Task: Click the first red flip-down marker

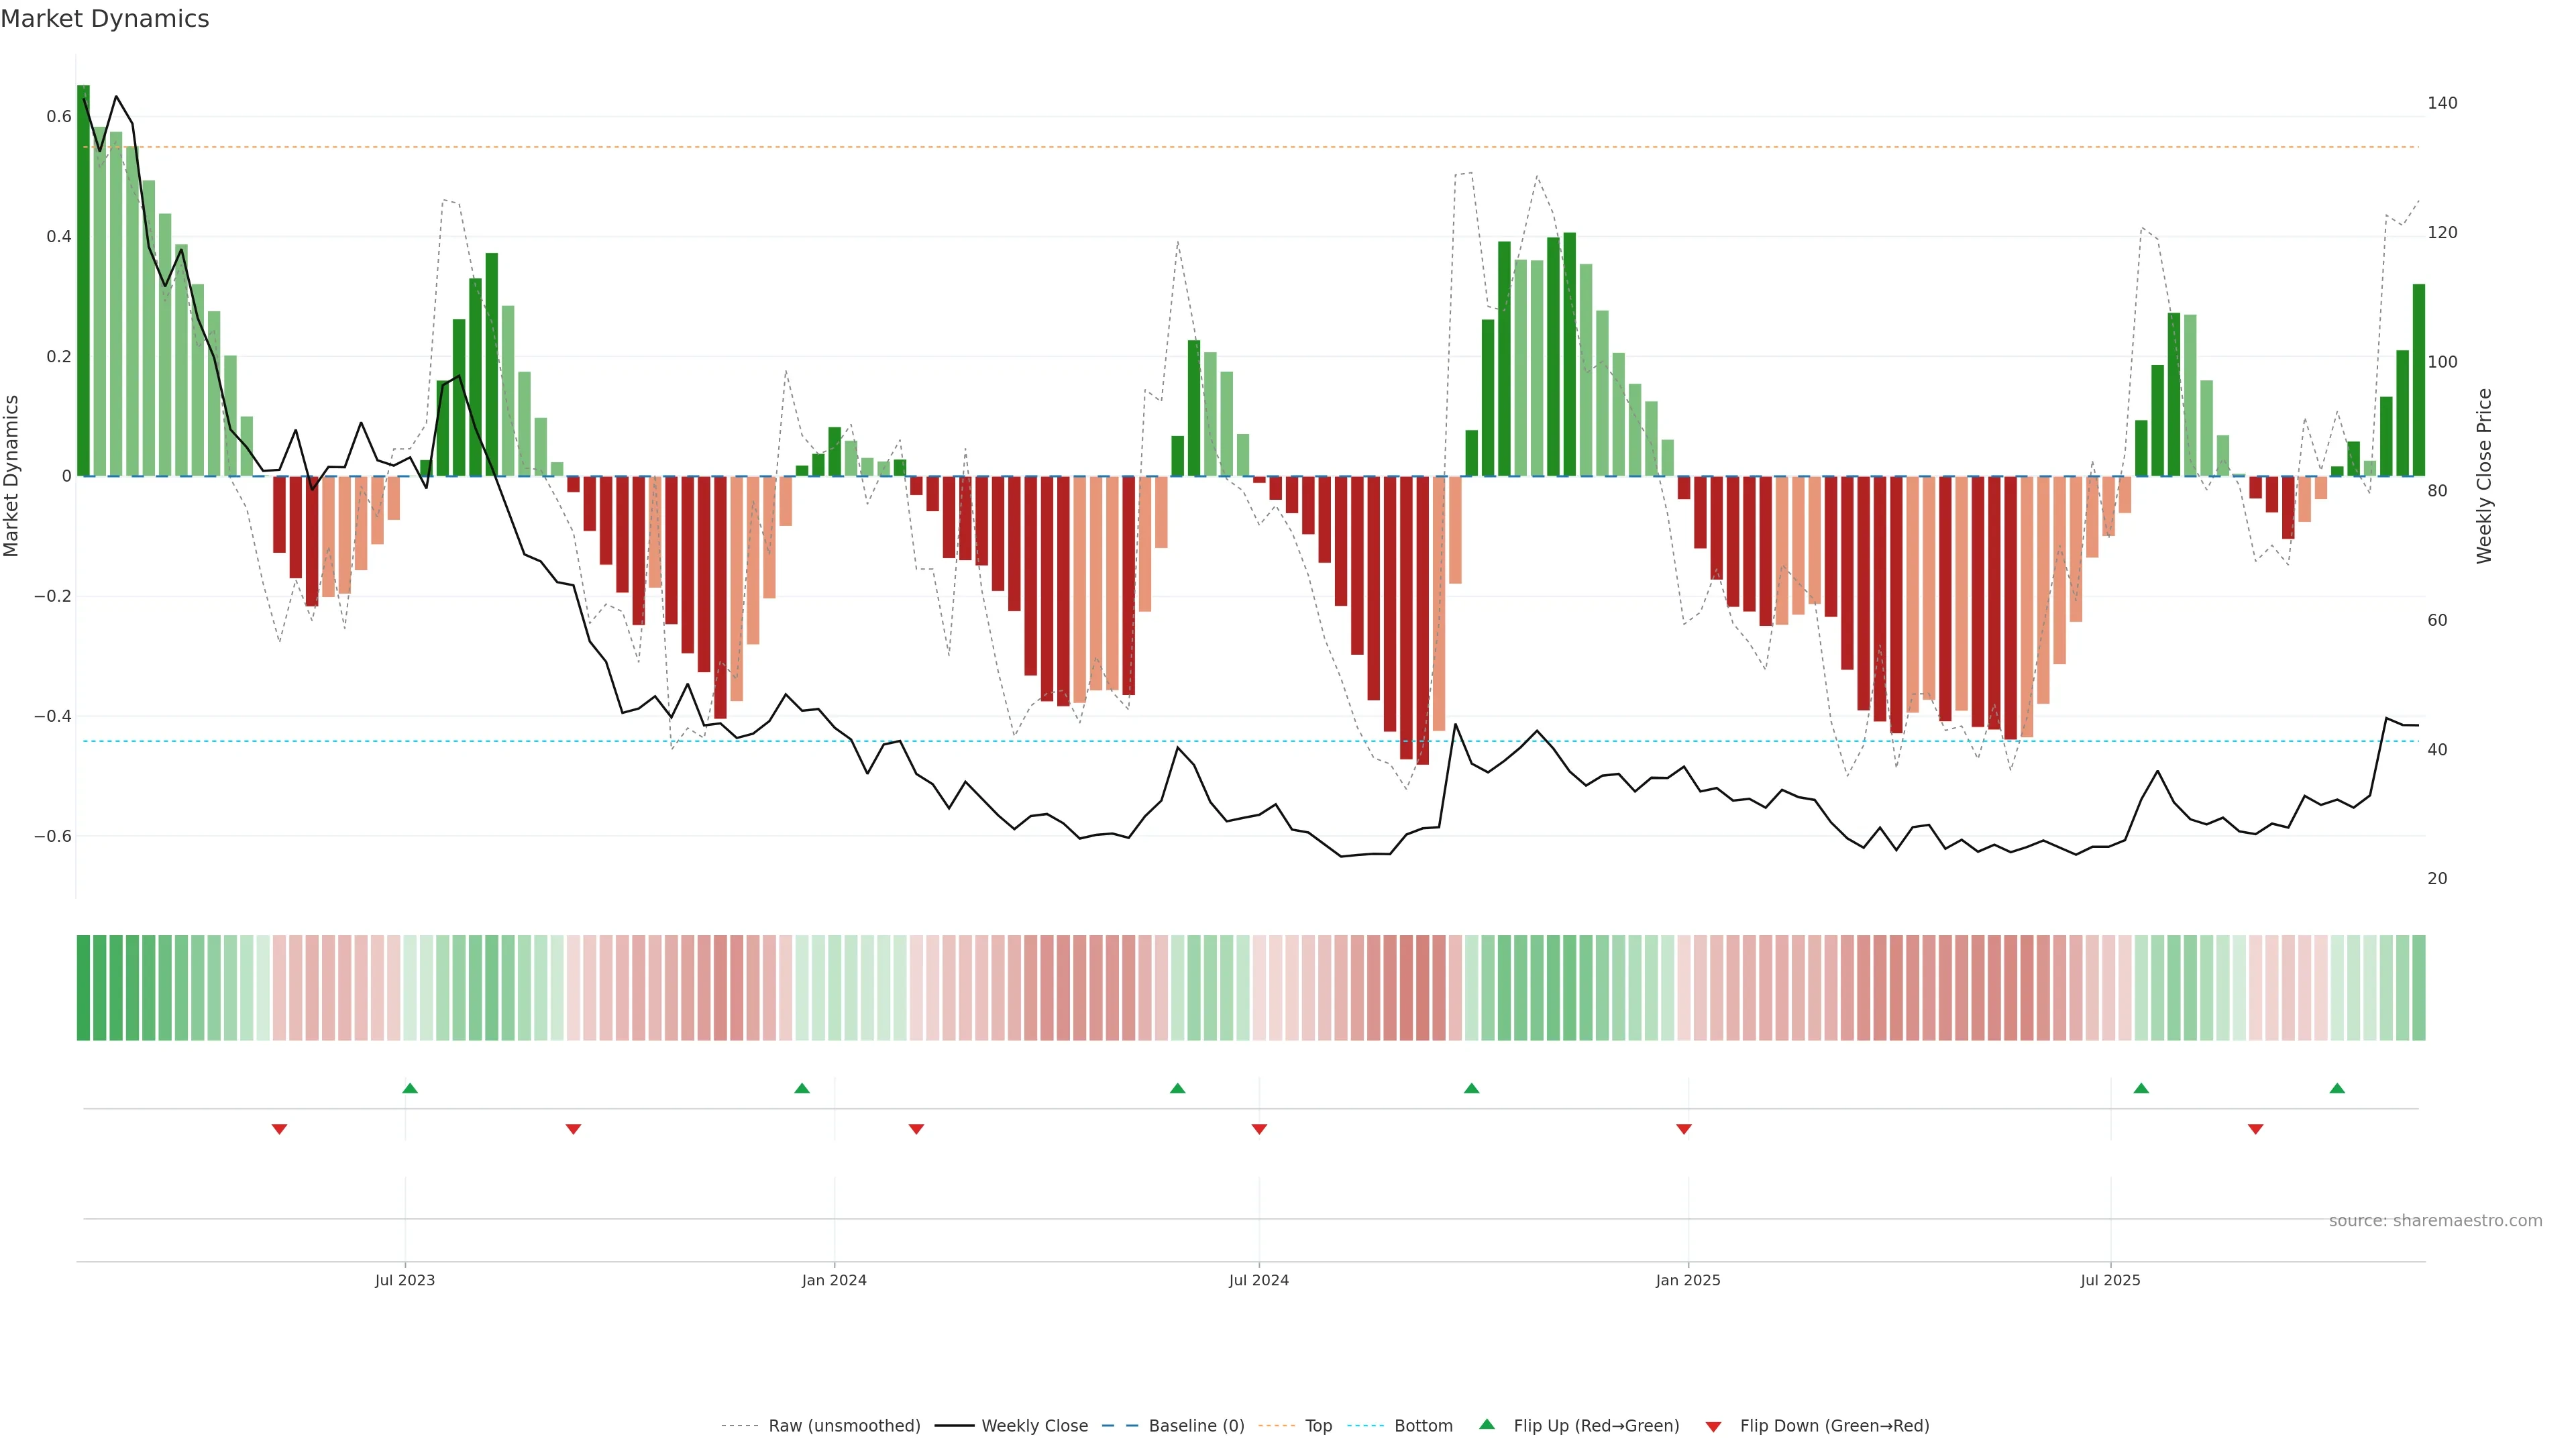Action: click(x=280, y=1129)
